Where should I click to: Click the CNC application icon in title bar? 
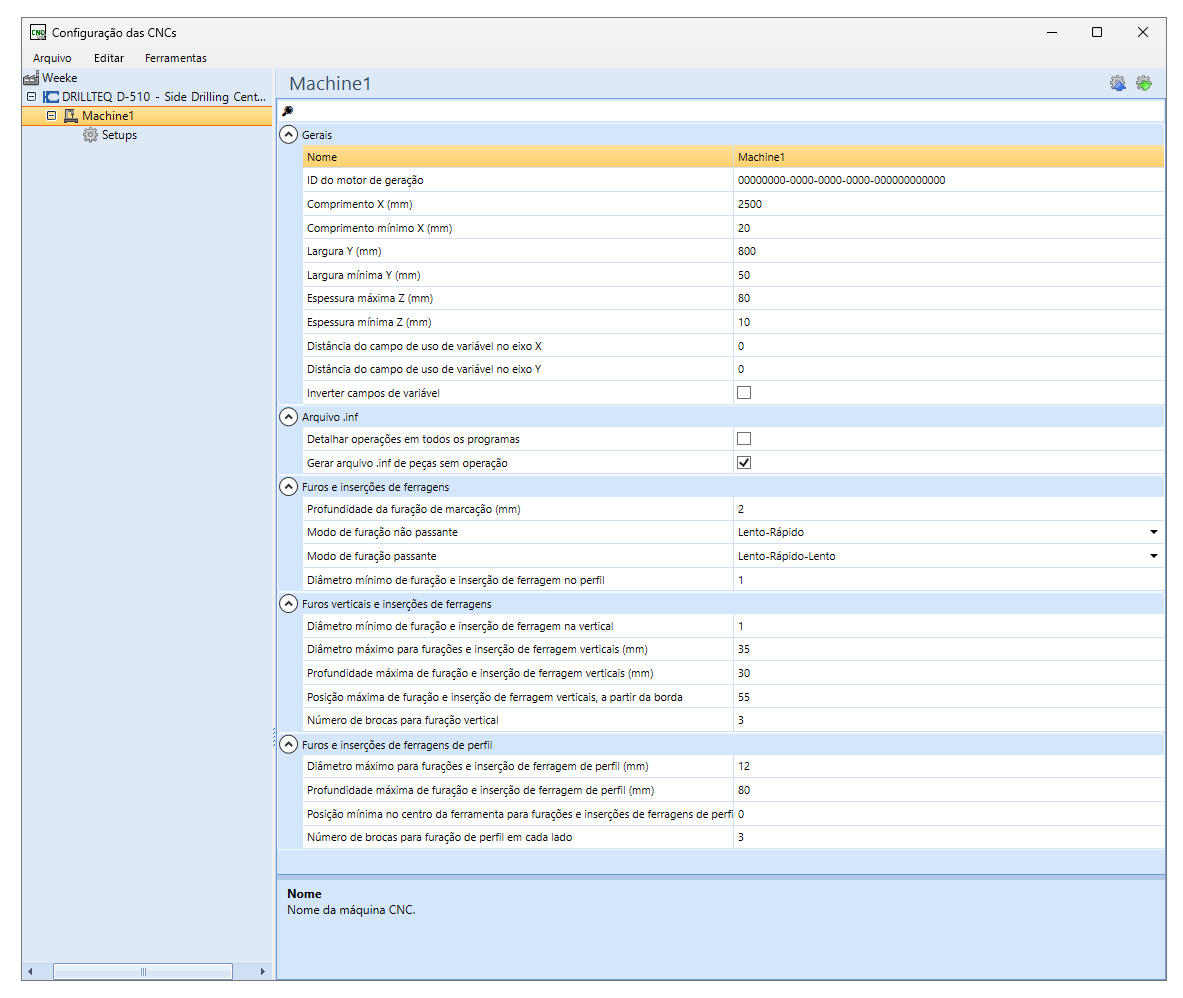click(38, 32)
